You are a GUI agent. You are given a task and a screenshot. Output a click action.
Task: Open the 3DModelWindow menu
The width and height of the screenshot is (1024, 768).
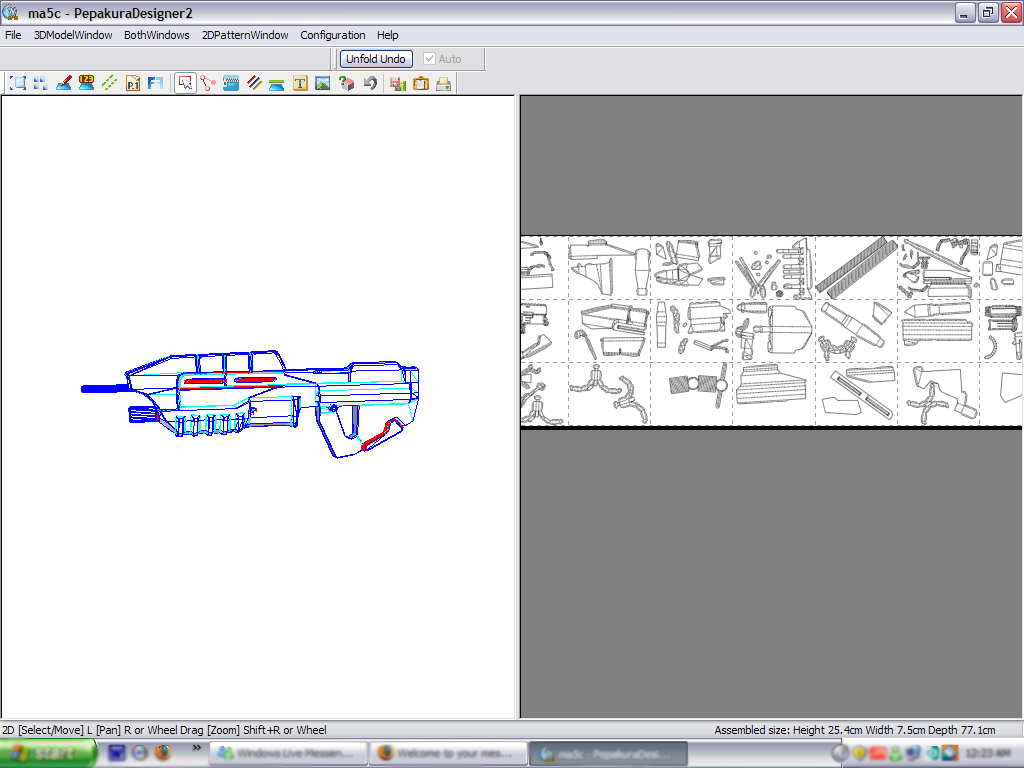click(73, 35)
